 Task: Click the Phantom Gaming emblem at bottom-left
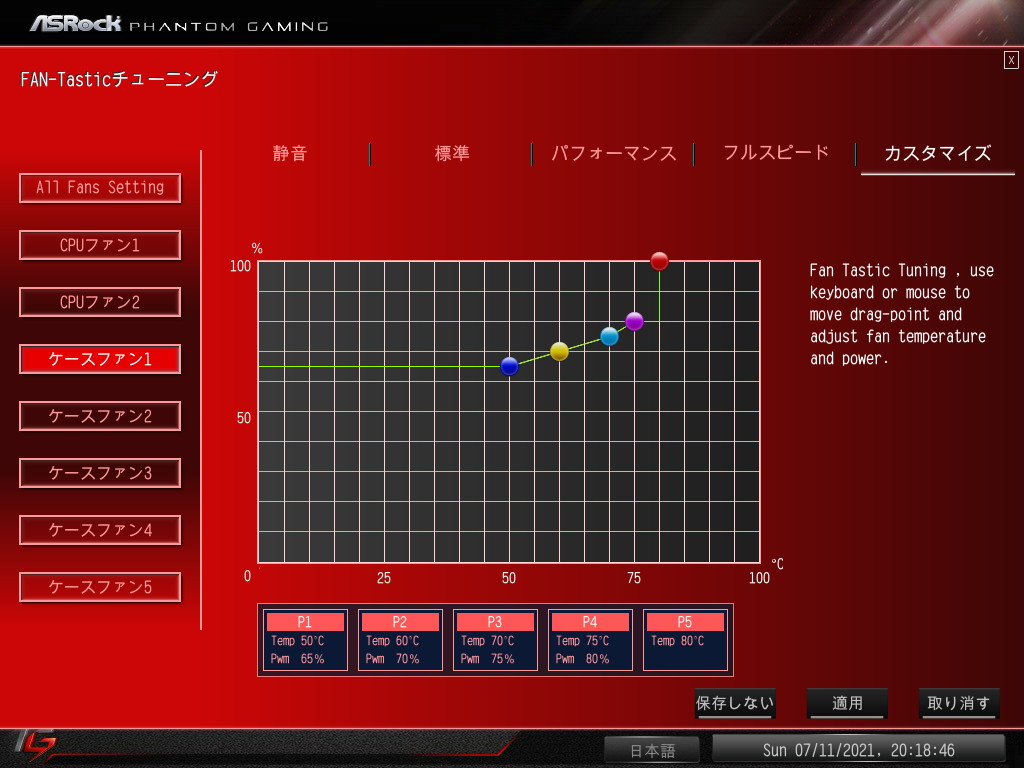tap(36, 746)
